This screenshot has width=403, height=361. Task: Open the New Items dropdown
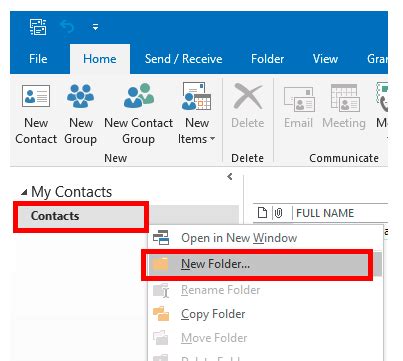pos(197,114)
